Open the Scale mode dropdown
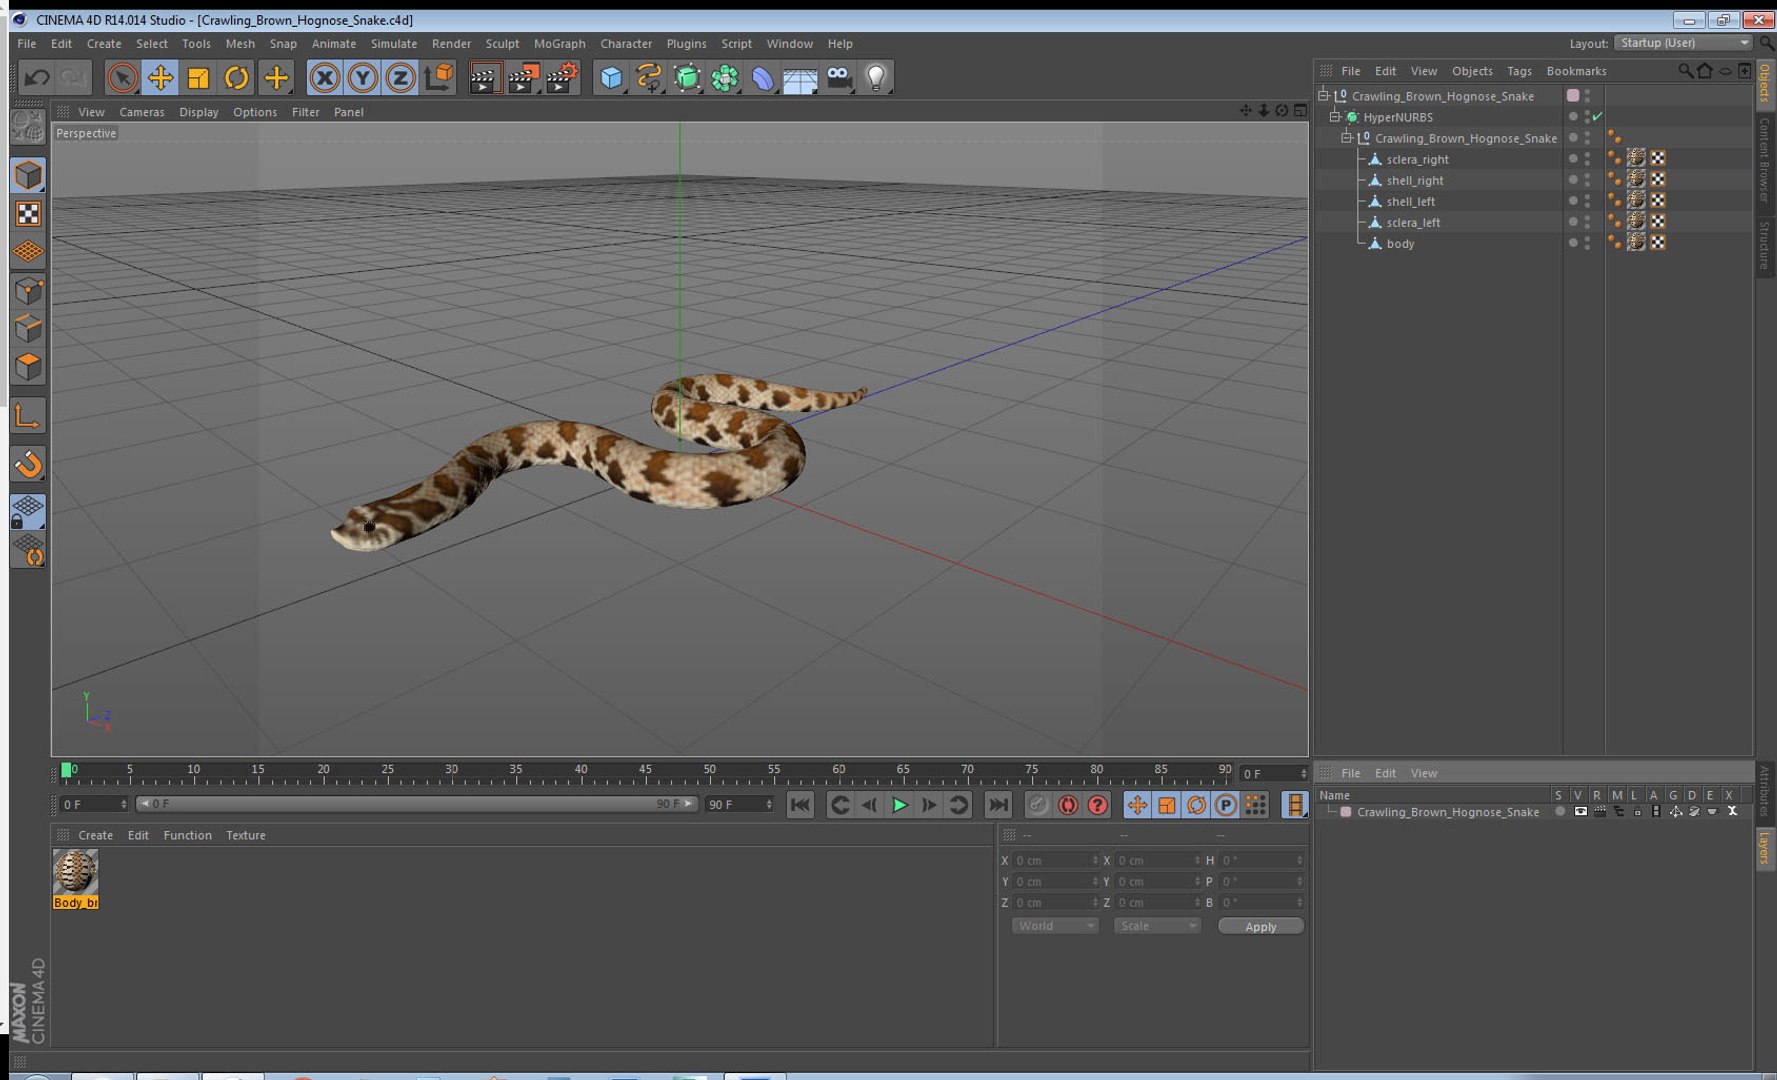Viewport: 1777px width, 1080px height. click(x=1156, y=926)
